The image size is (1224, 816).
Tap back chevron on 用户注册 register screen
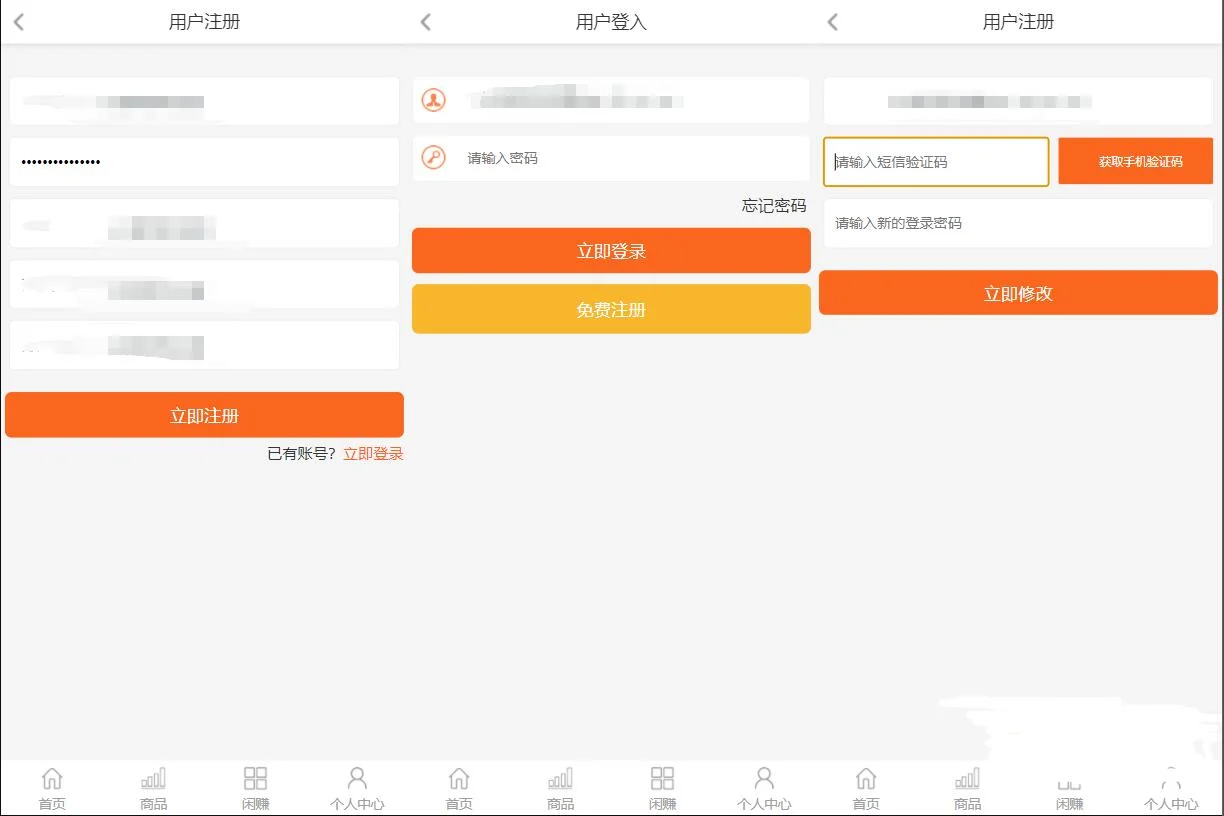[17, 21]
